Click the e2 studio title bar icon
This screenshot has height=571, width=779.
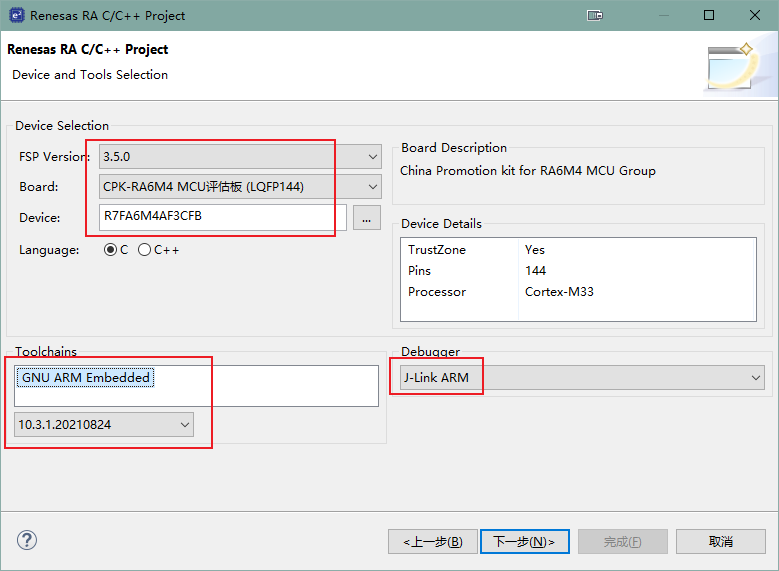tap(15, 15)
